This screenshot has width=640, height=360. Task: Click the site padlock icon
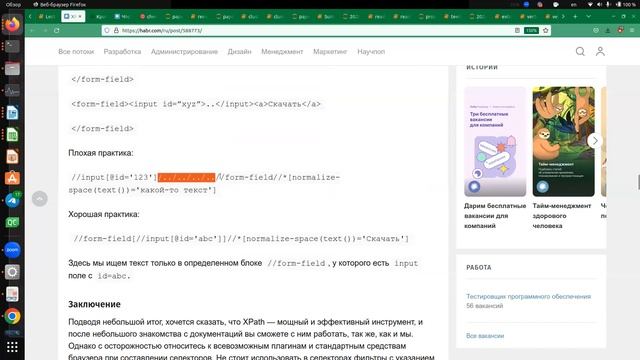pyautogui.click(x=116, y=31)
